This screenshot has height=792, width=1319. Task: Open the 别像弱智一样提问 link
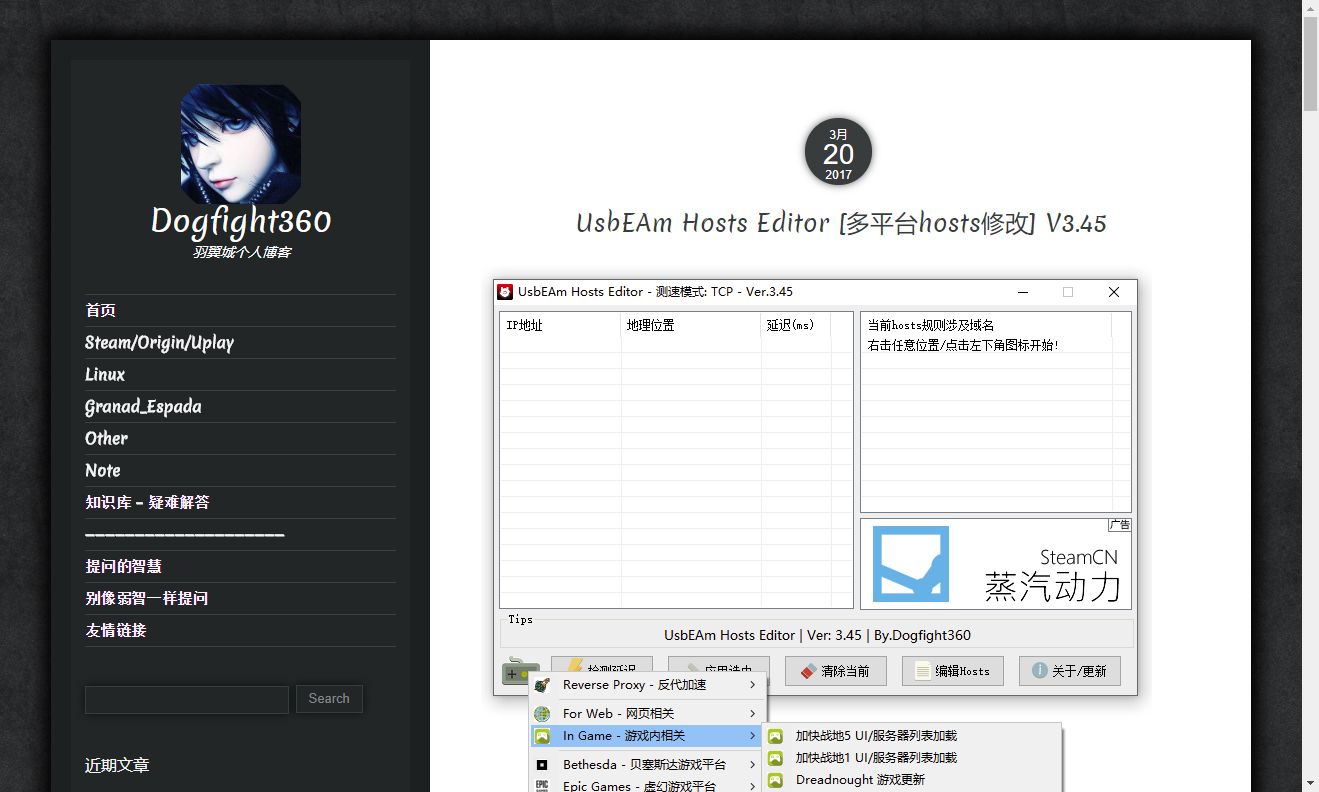(x=146, y=599)
